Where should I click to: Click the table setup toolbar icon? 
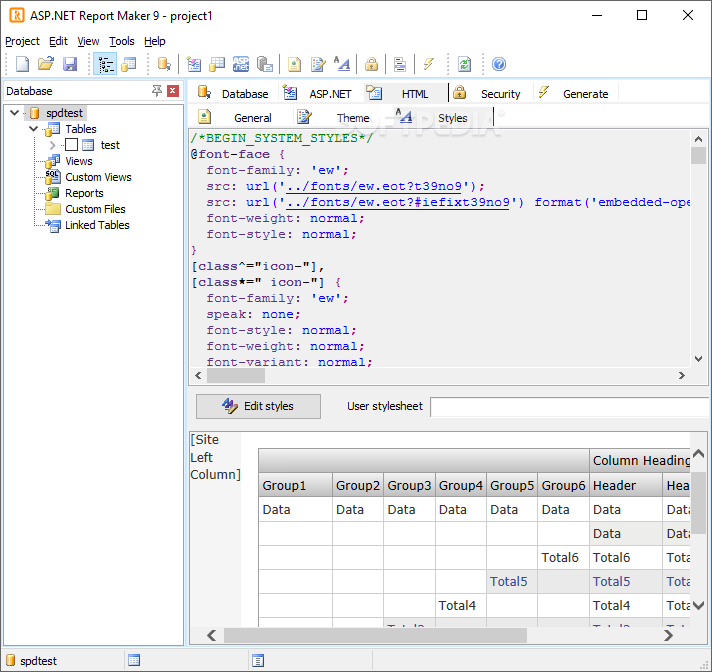pos(217,64)
